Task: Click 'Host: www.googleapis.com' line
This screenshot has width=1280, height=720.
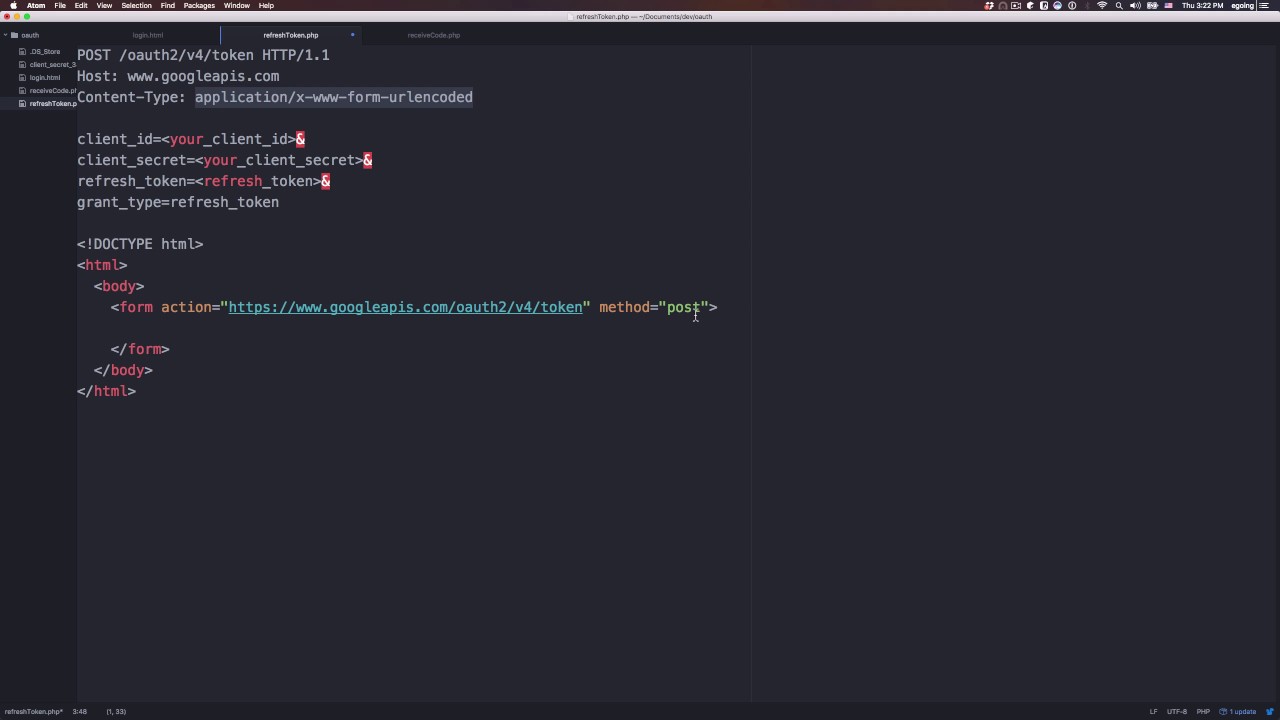Action: pos(178,76)
